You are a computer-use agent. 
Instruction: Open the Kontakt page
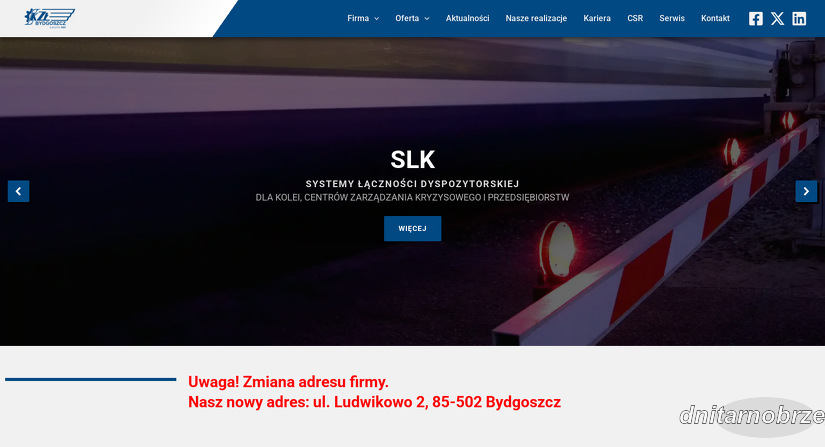tap(715, 18)
